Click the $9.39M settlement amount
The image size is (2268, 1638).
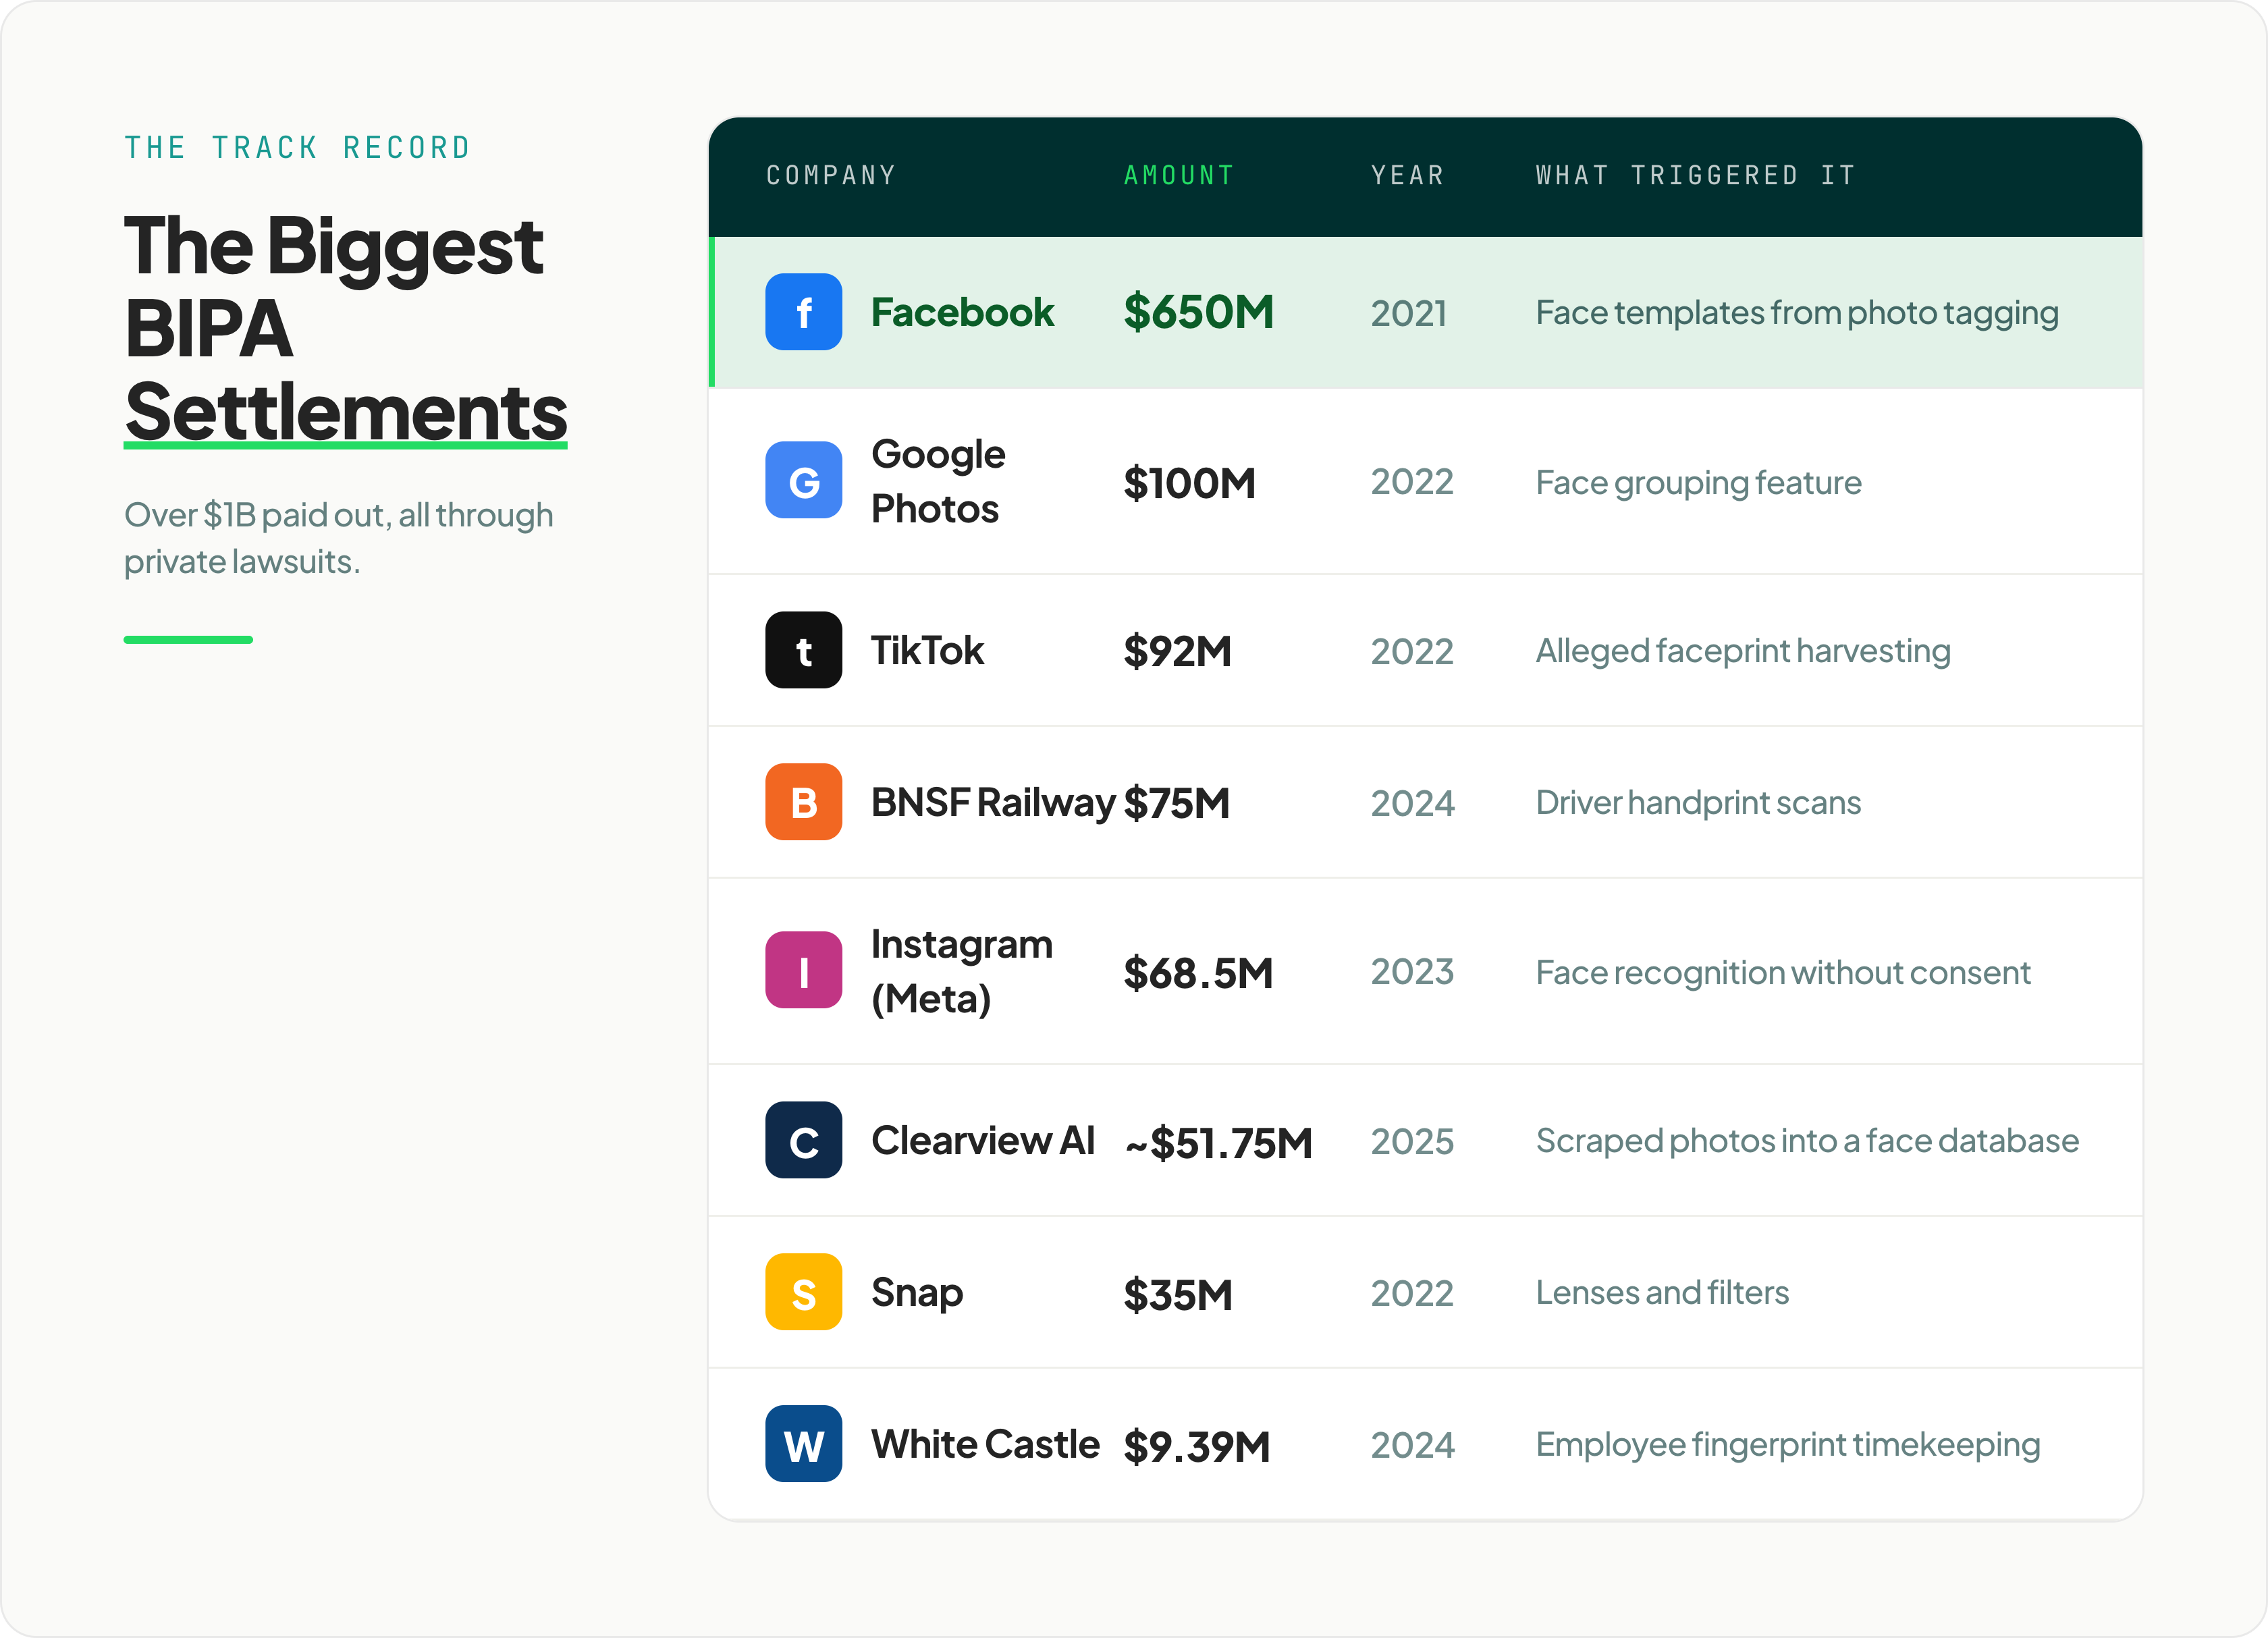click(x=1197, y=1447)
